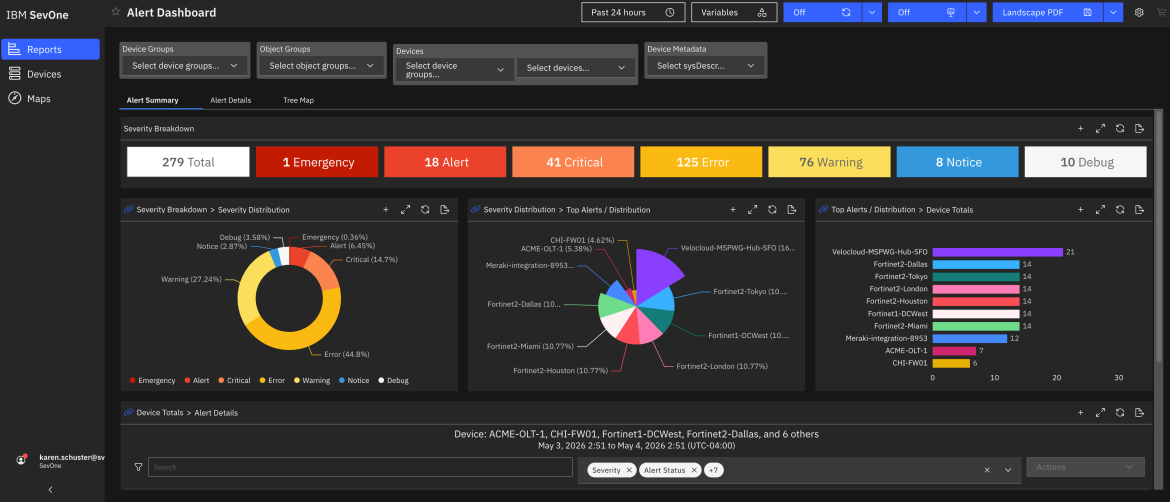This screenshot has width=1170, height=502.
Task: Click link icon of Severity Distribution widget
Action: pyautogui.click(x=128, y=210)
